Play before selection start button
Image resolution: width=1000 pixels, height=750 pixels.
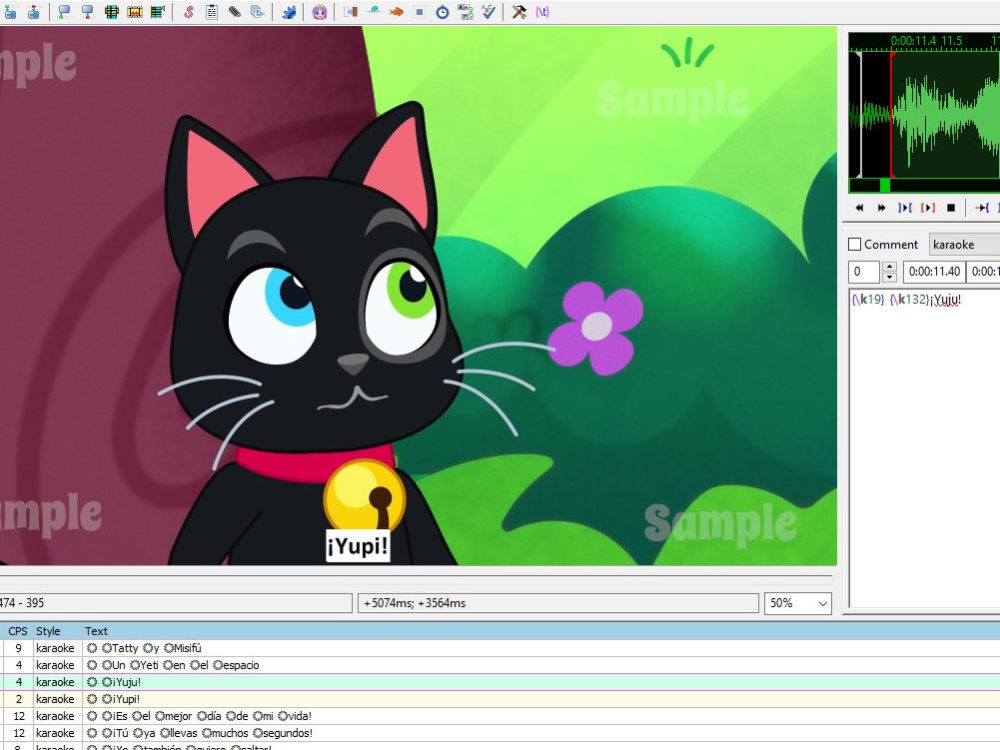pyautogui.click(x=982, y=208)
